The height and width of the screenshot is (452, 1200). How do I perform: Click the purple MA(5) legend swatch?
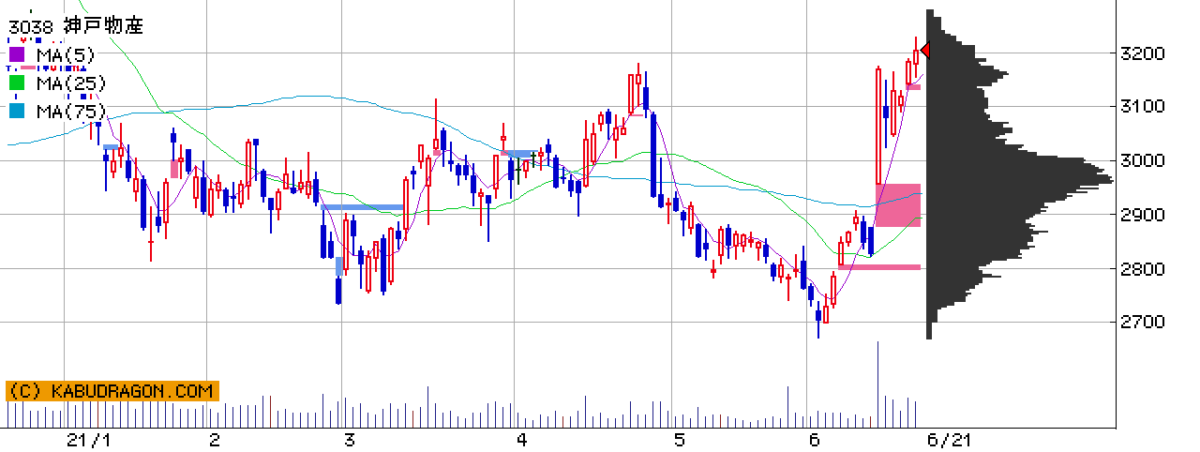click(x=16, y=54)
